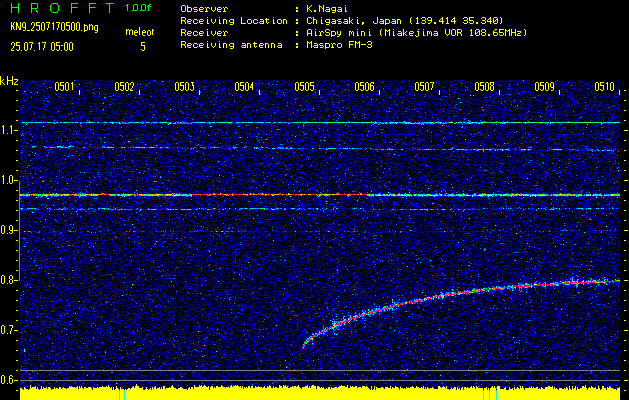This screenshot has height=400, width=629.
Task: Click the Receiving antenna label
Action: pyautogui.click(x=231, y=45)
